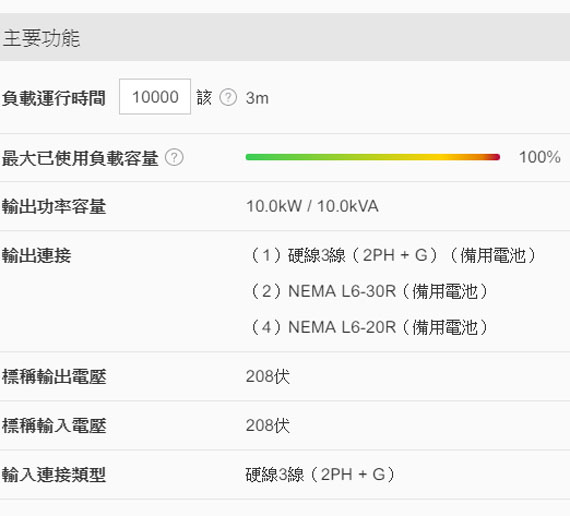This screenshot has width=570, height=516.
Task: Click the 輸入連接類型 label
Action: pyautogui.click(x=54, y=475)
